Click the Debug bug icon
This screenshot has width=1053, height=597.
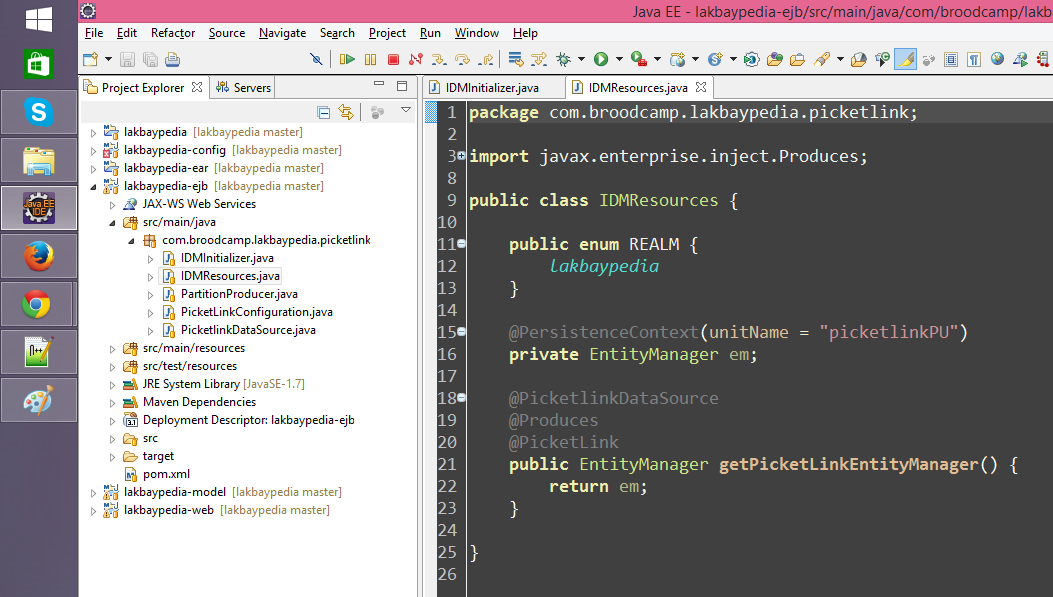[x=563, y=59]
